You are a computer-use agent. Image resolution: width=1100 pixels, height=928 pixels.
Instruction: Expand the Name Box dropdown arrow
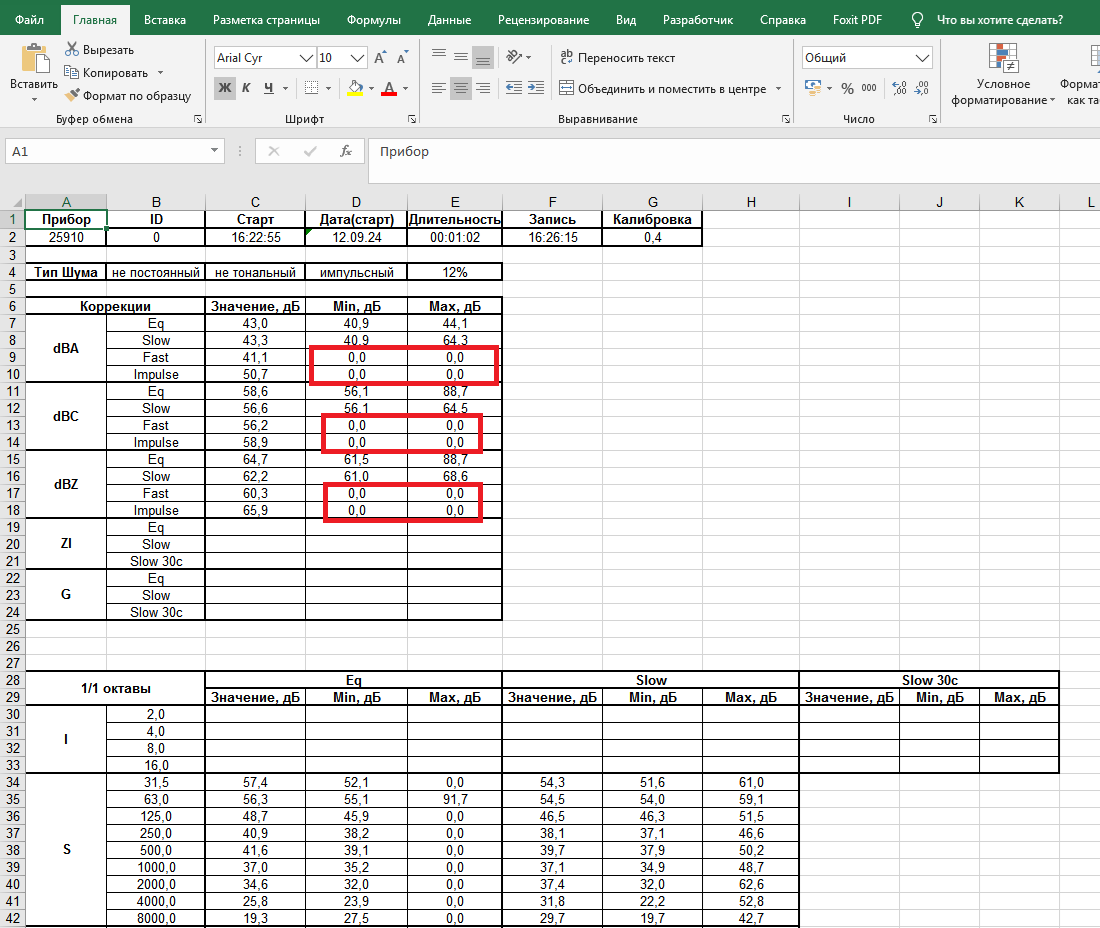click(214, 151)
